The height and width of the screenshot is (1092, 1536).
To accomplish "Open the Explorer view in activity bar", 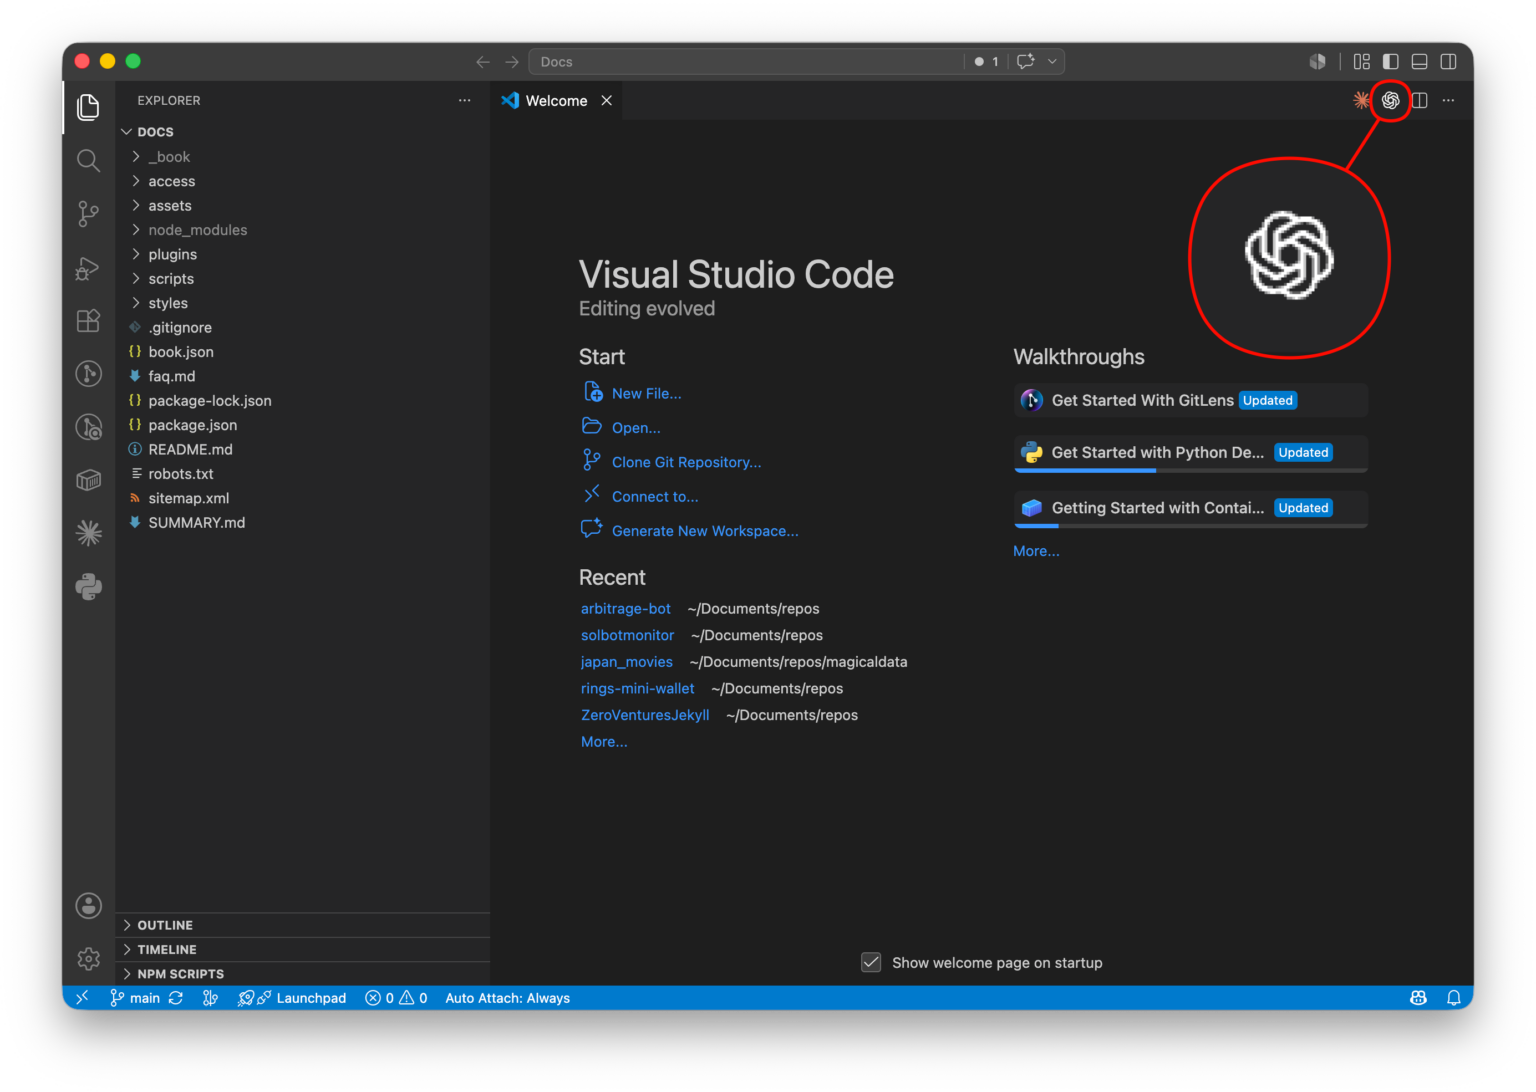I will 88,106.
